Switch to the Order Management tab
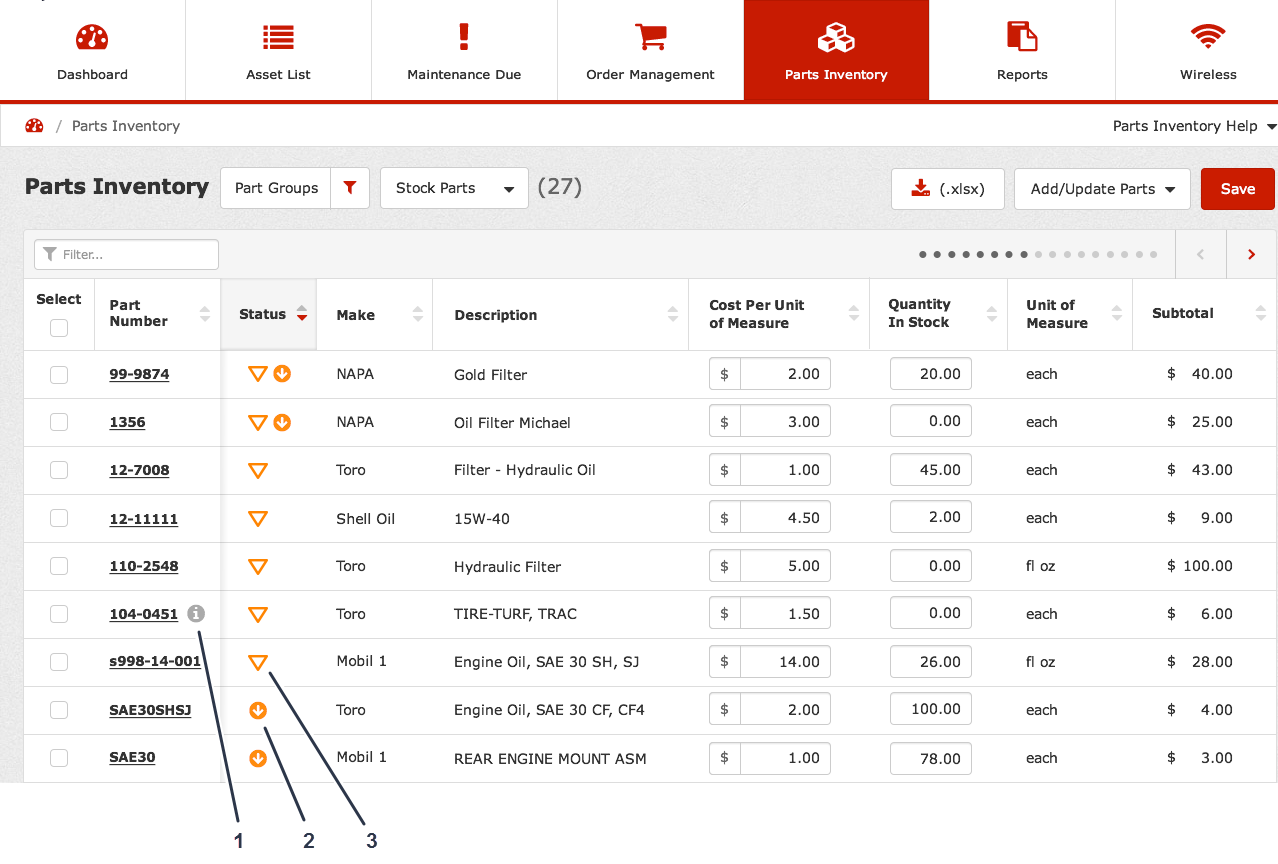This screenshot has width=1278, height=864. coord(650,50)
